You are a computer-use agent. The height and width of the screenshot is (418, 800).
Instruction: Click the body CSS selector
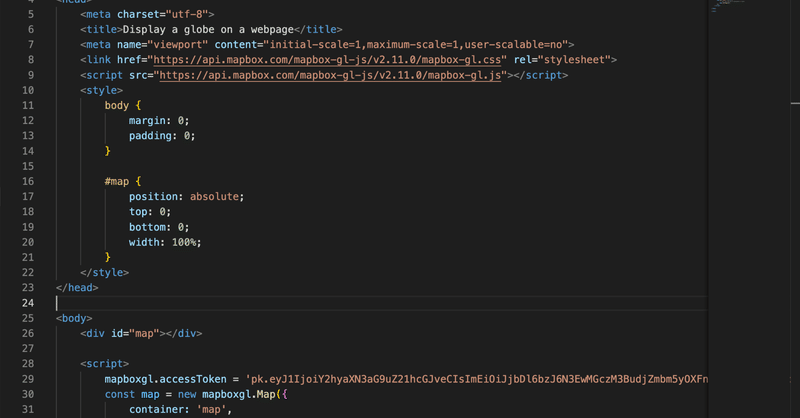click(117, 106)
